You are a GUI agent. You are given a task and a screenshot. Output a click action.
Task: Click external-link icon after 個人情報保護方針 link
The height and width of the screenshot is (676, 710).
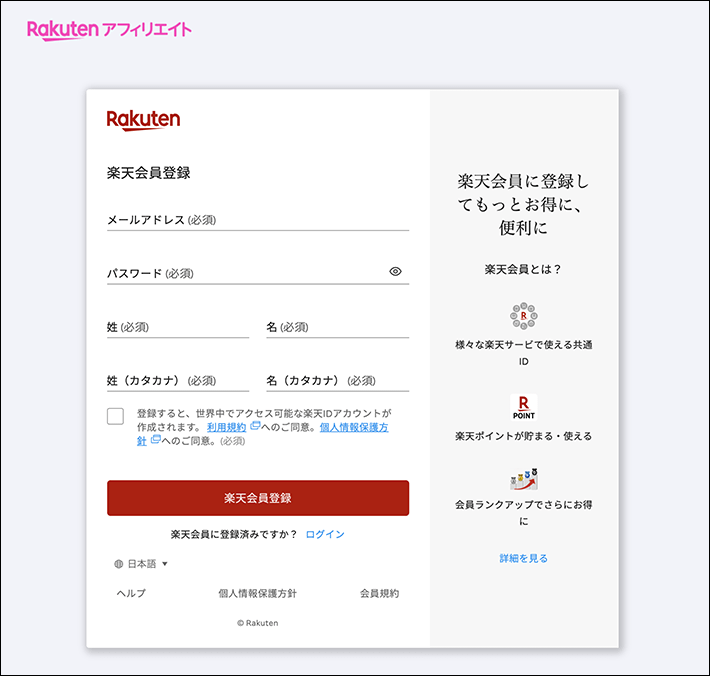click(x=155, y=439)
